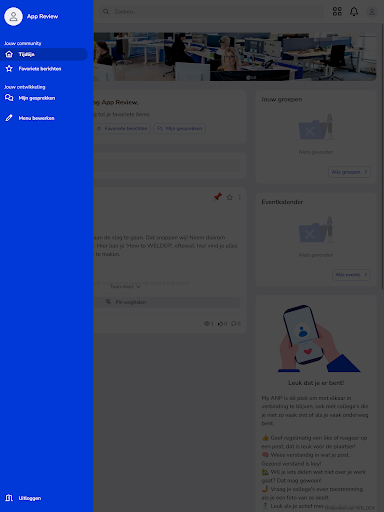
Task: Toggle the post favorite star
Action: pyautogui.click(x=230, y=197)
